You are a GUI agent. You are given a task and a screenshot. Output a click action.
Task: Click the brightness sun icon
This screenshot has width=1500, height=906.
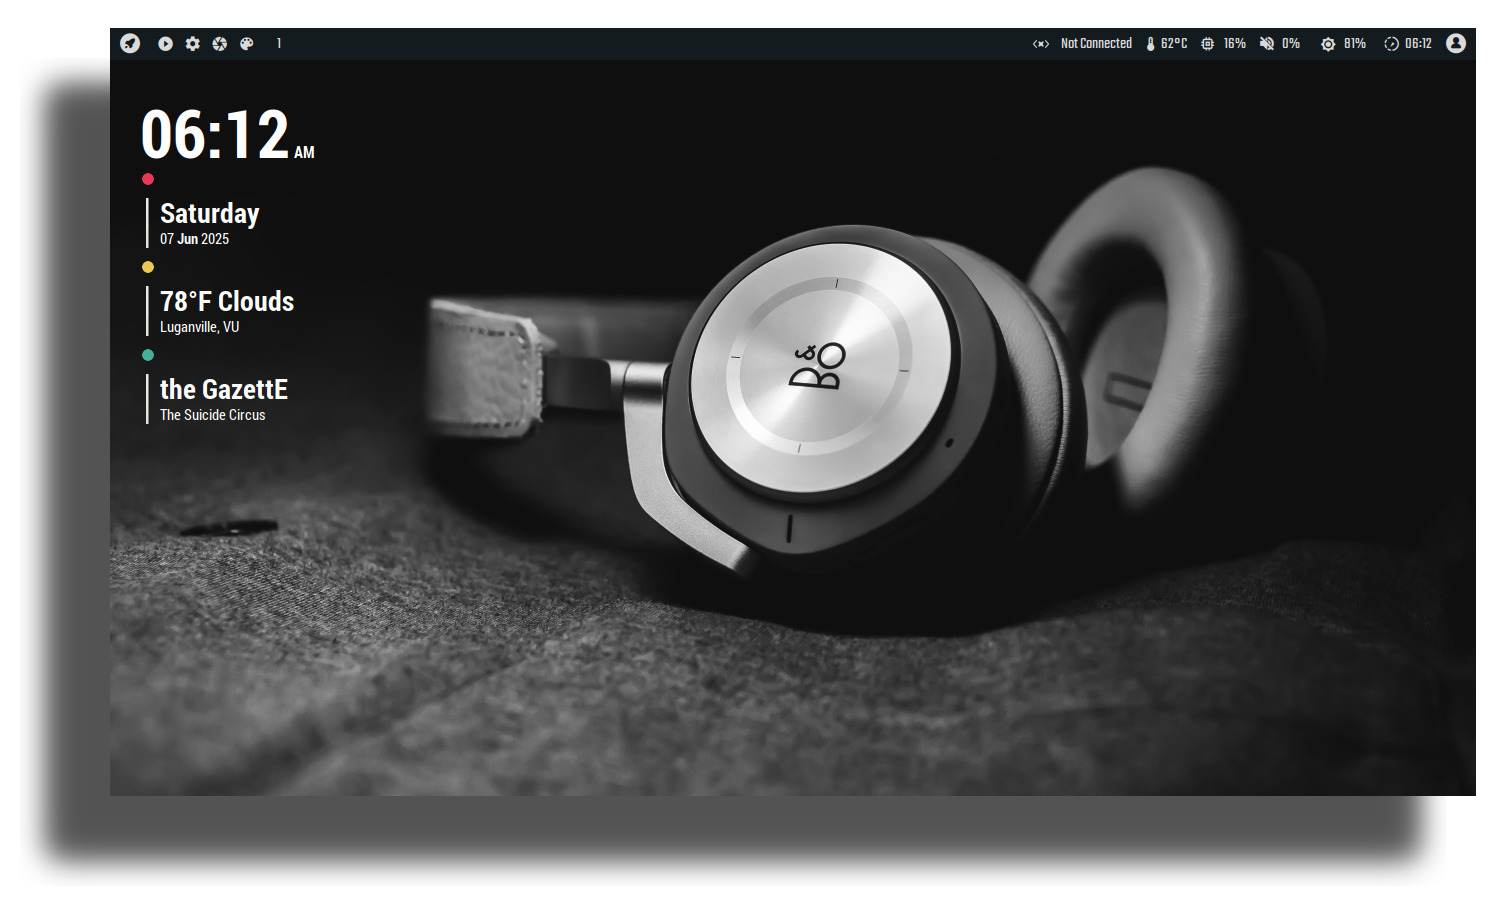(x=1328, y=44)
